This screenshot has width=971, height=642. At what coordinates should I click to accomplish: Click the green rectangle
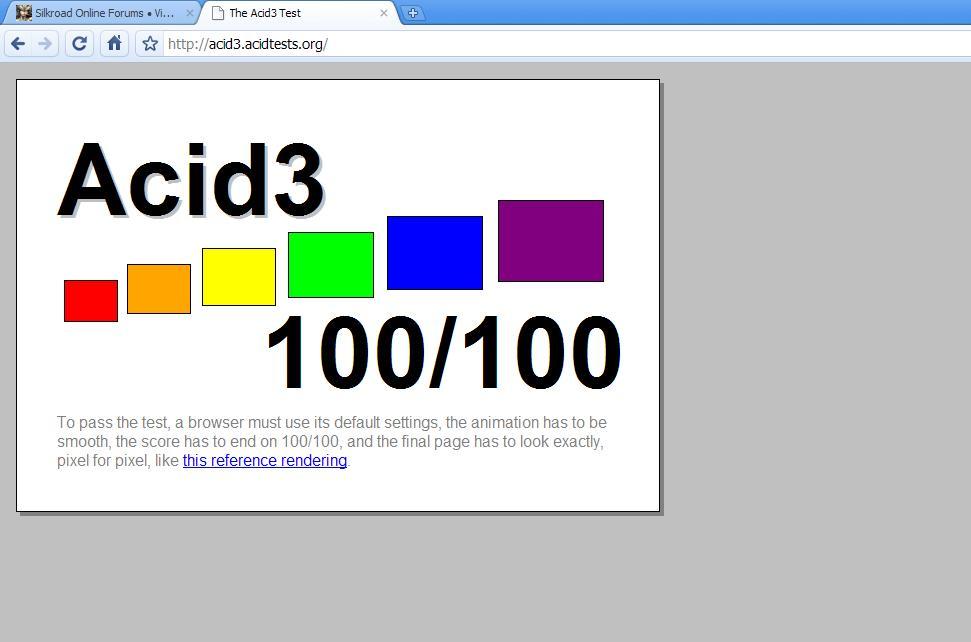click(x=330, y=265)
